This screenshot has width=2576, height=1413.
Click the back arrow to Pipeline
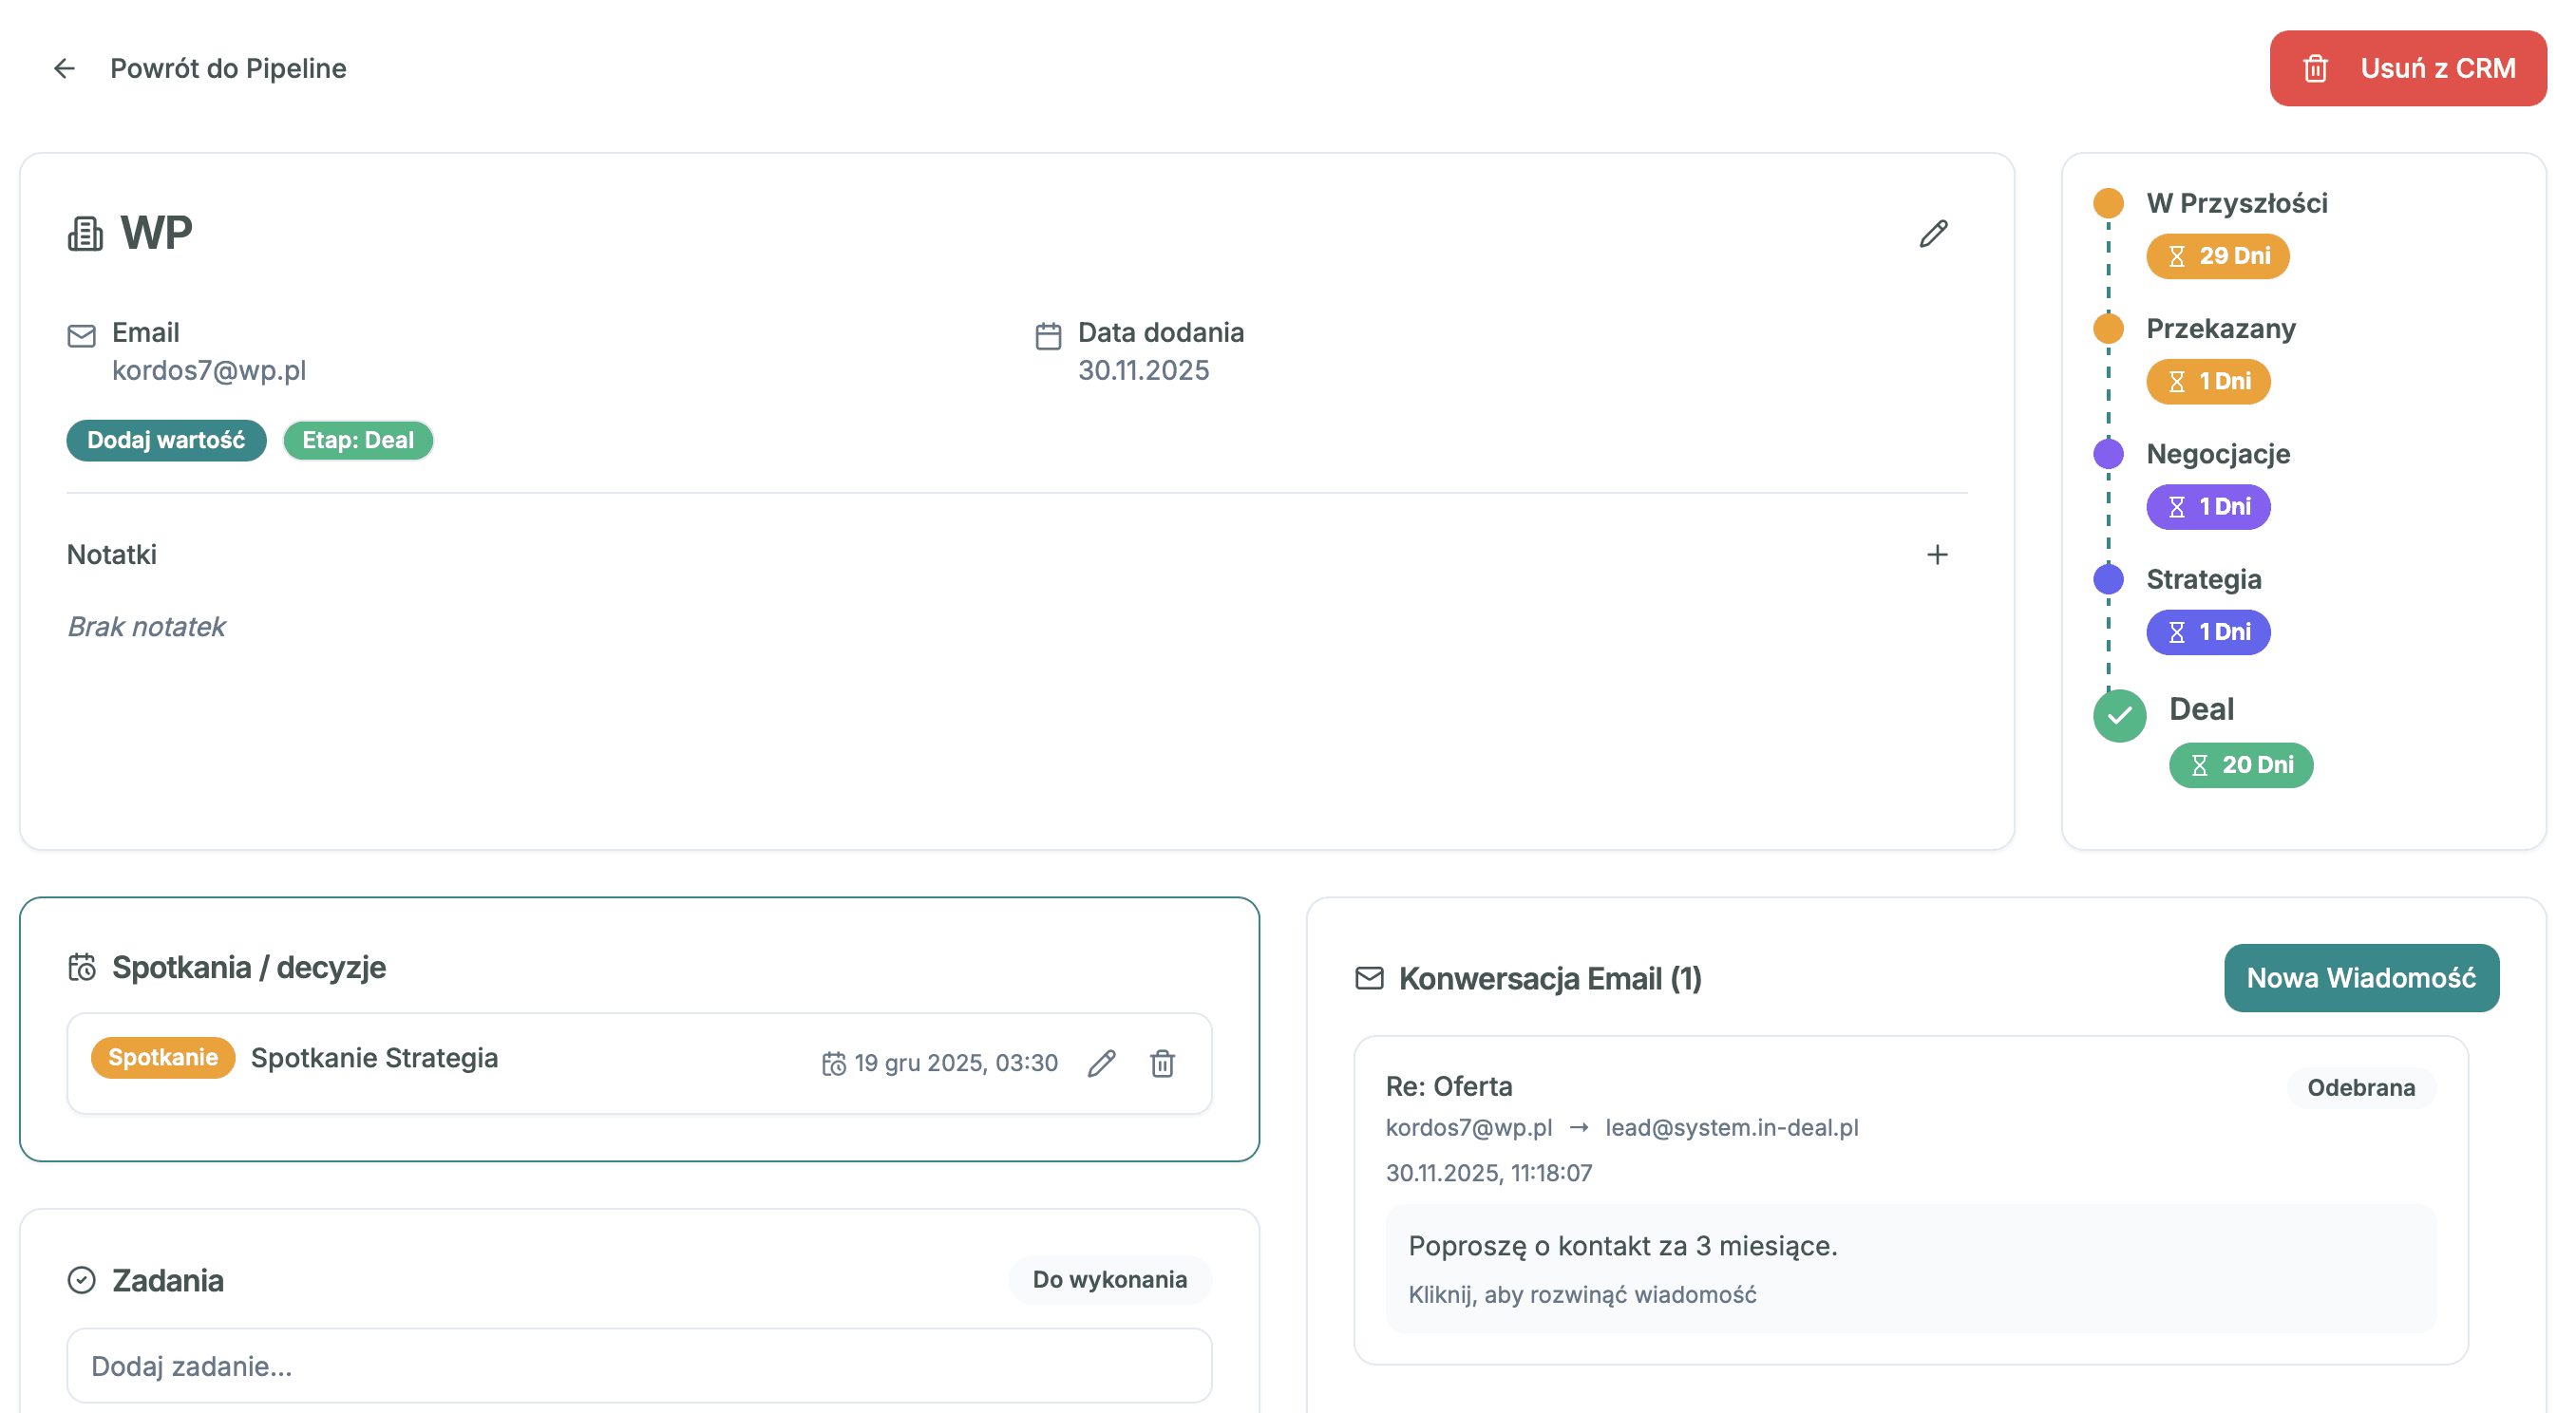point(64,68)
